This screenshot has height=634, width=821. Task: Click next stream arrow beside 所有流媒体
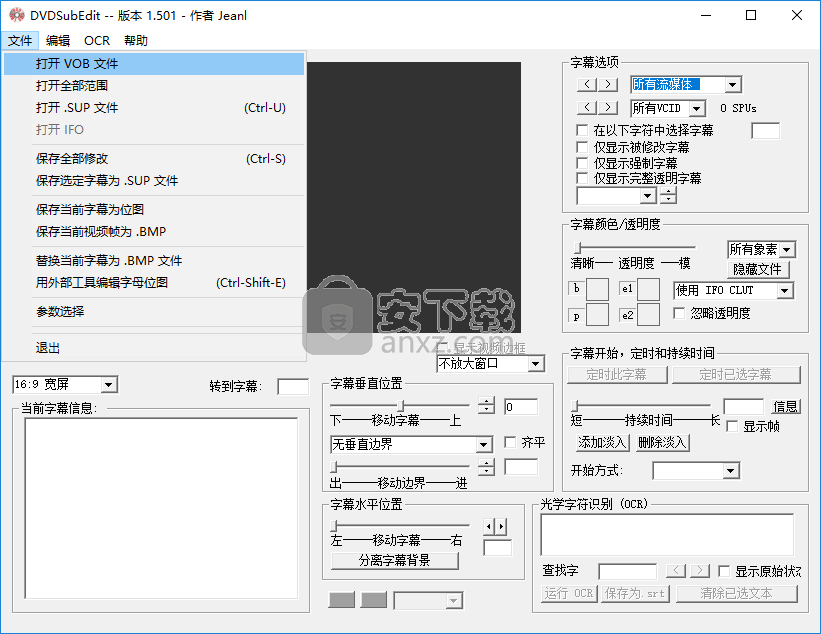coord(608,84)
